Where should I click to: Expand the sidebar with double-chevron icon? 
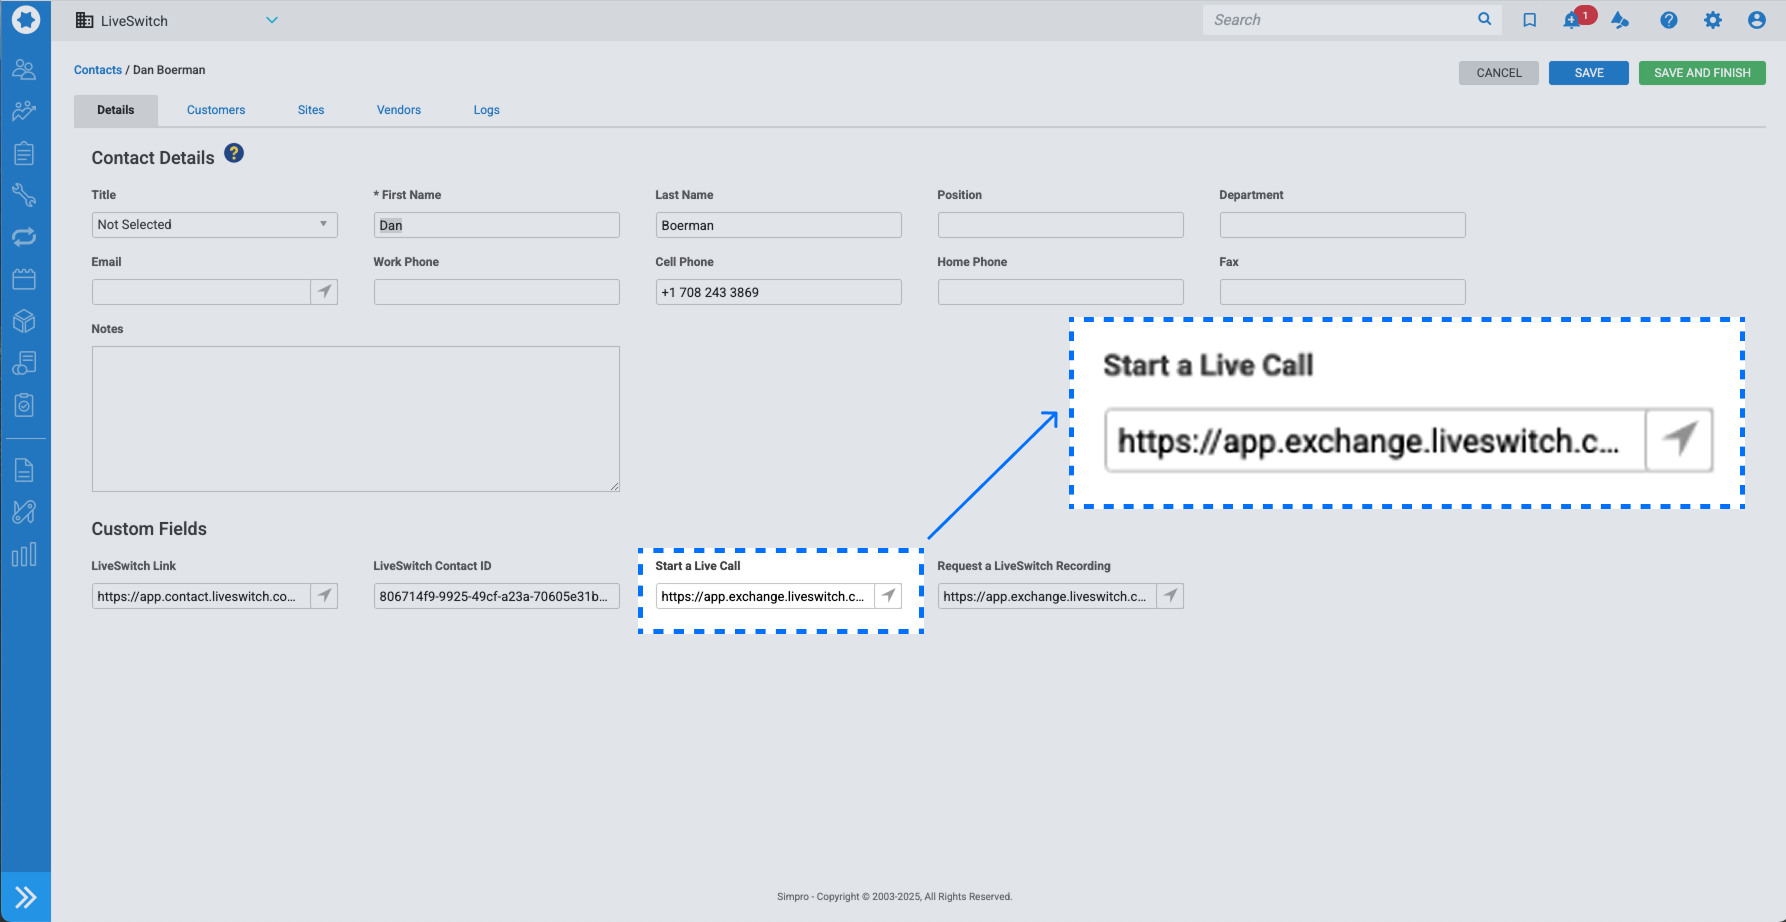point(25,897)
